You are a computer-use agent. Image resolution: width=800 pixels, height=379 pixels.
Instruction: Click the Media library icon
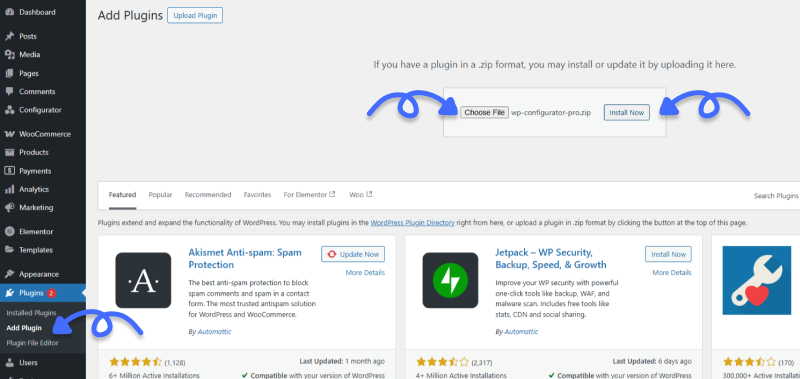point(9,55)
